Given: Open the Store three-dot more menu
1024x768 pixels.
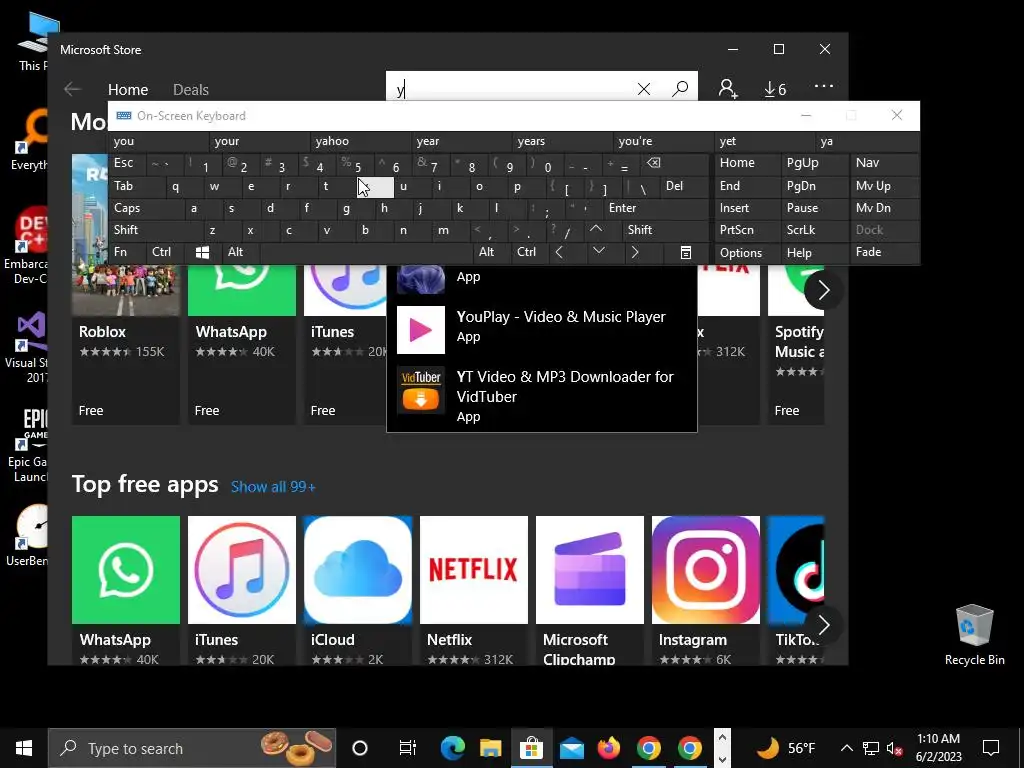Looking at the screenshot, I should click(824, 86).
